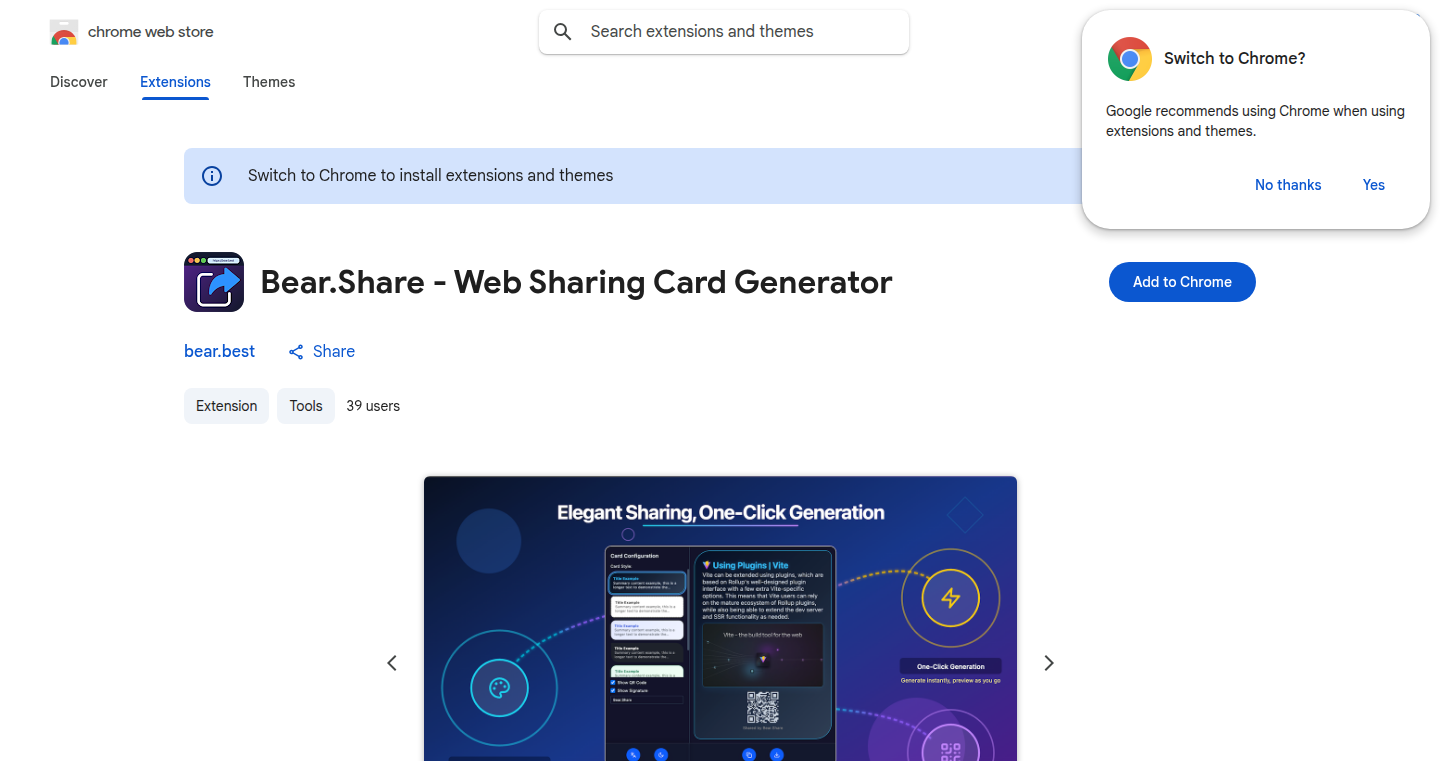The image size is (1440, 761).
Task: Click the Google recommends using Chrome text
Action: (x=1256, y=121)
